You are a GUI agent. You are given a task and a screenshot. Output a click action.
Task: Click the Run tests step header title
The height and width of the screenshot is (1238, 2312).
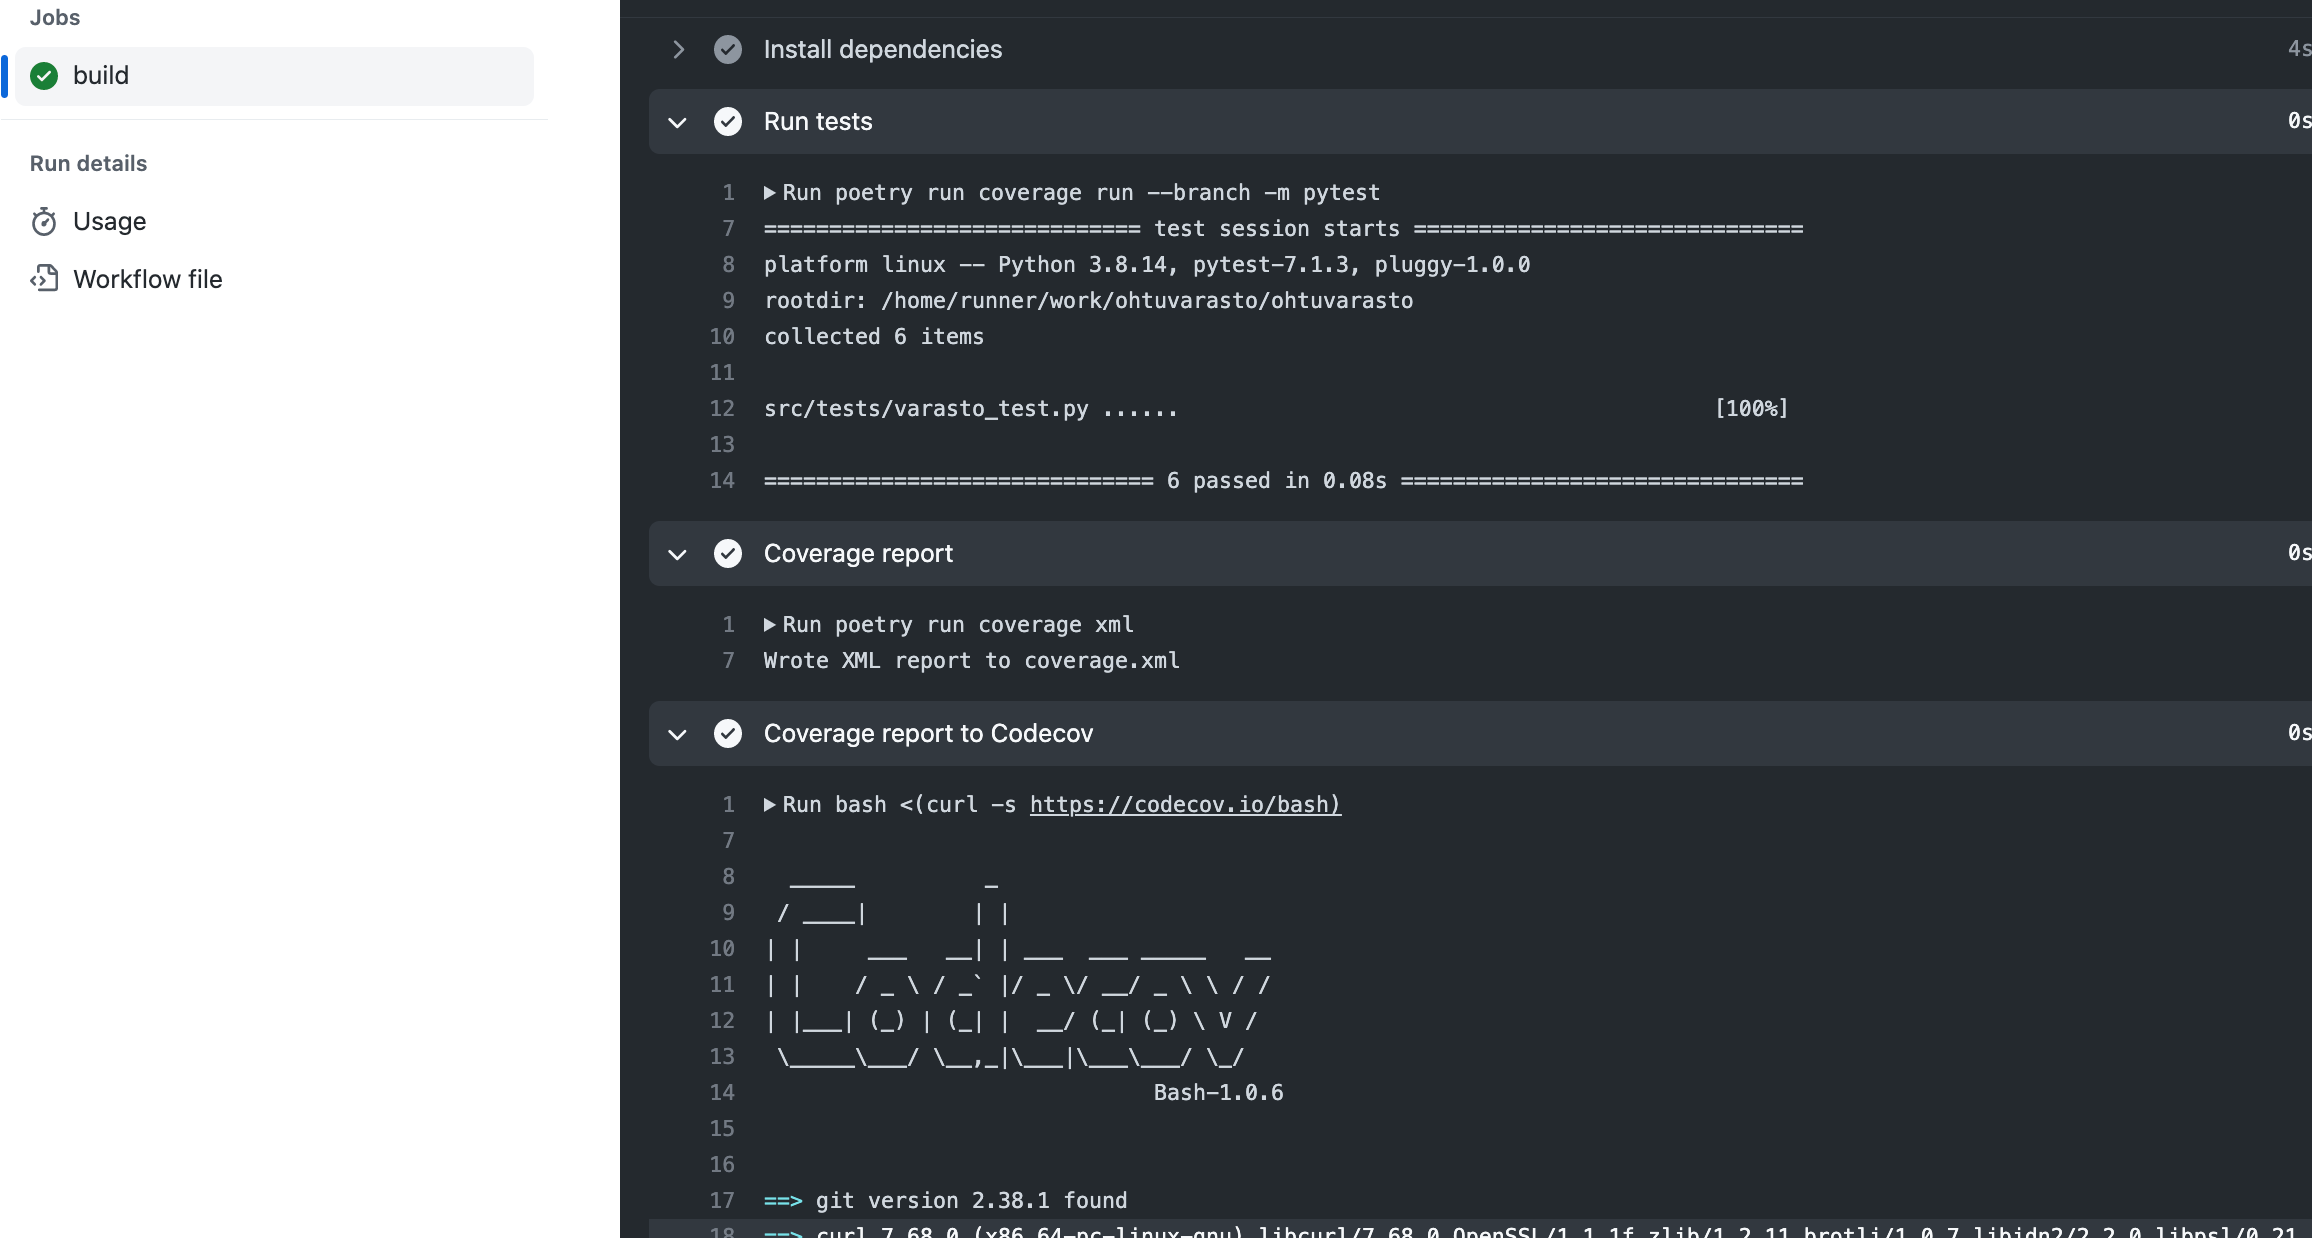tap(818, 122)
